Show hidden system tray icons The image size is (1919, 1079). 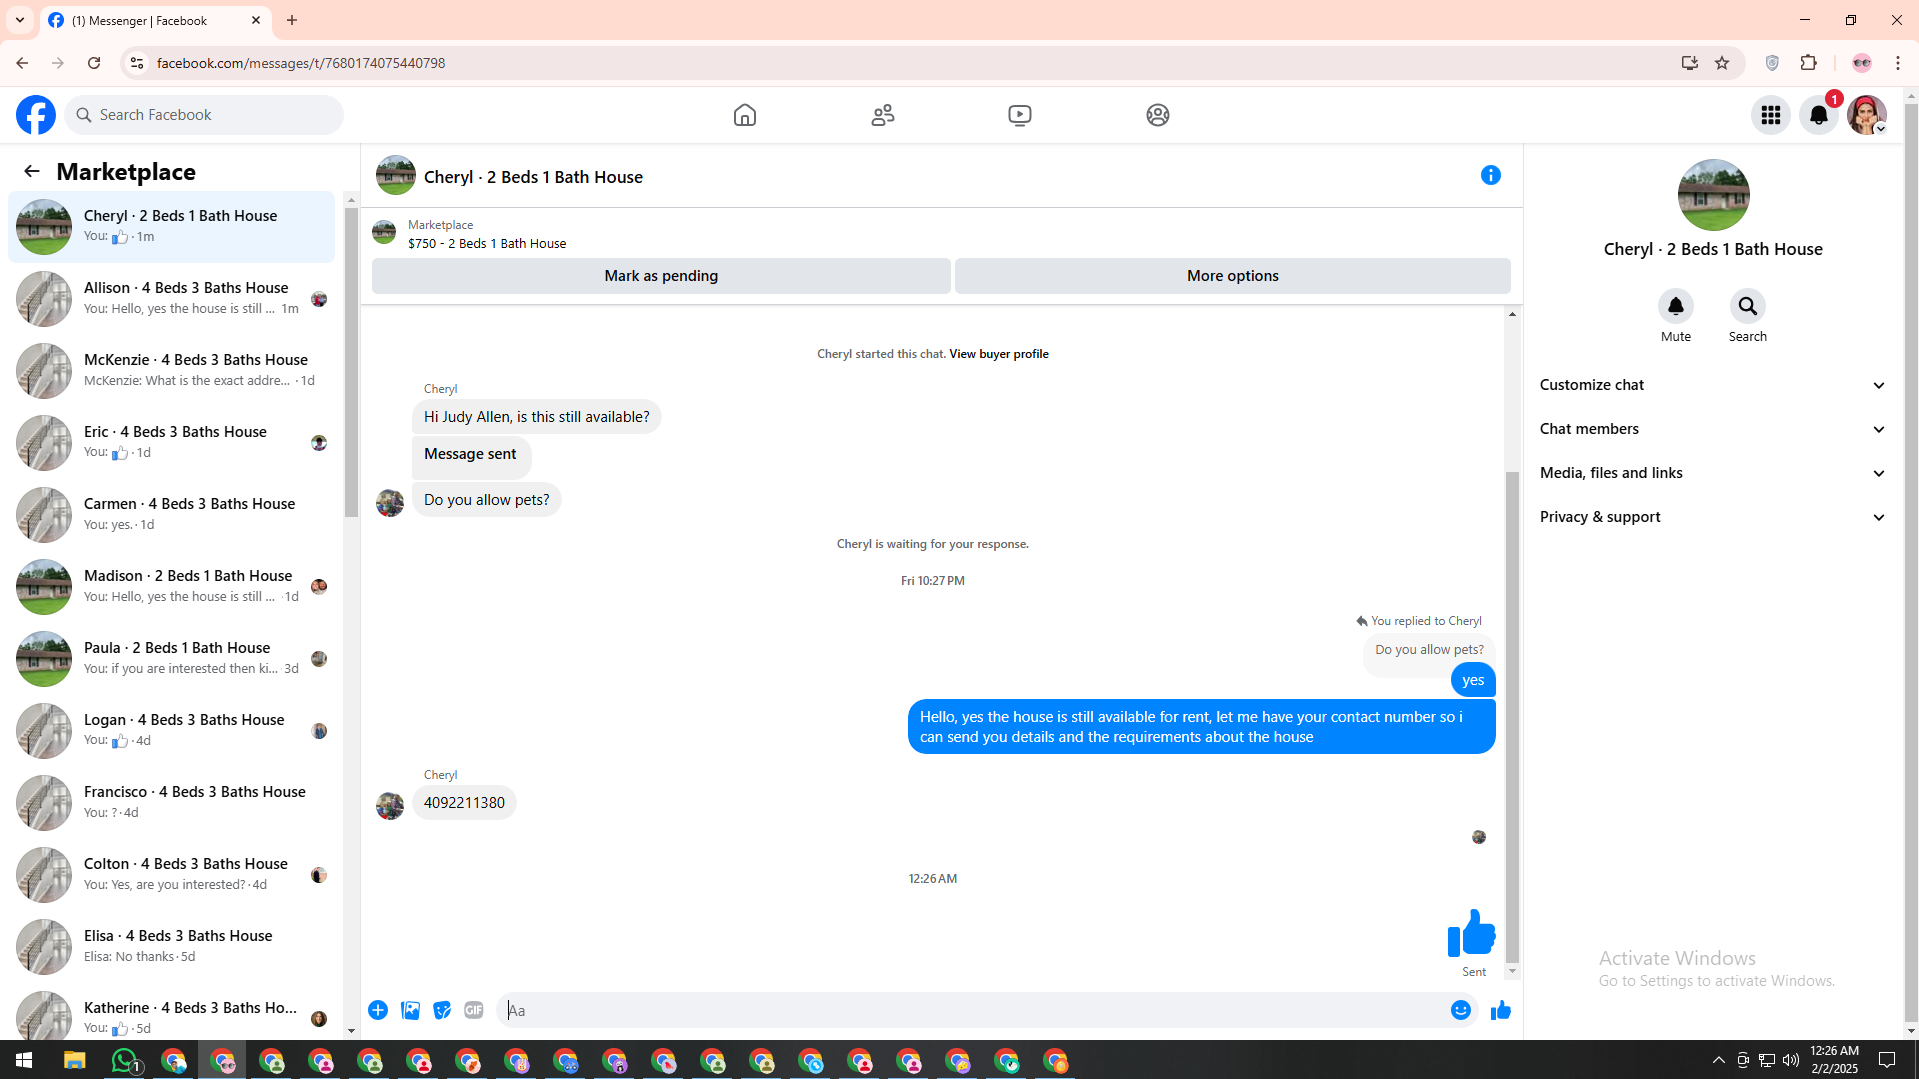(x=1719, y=1060)
